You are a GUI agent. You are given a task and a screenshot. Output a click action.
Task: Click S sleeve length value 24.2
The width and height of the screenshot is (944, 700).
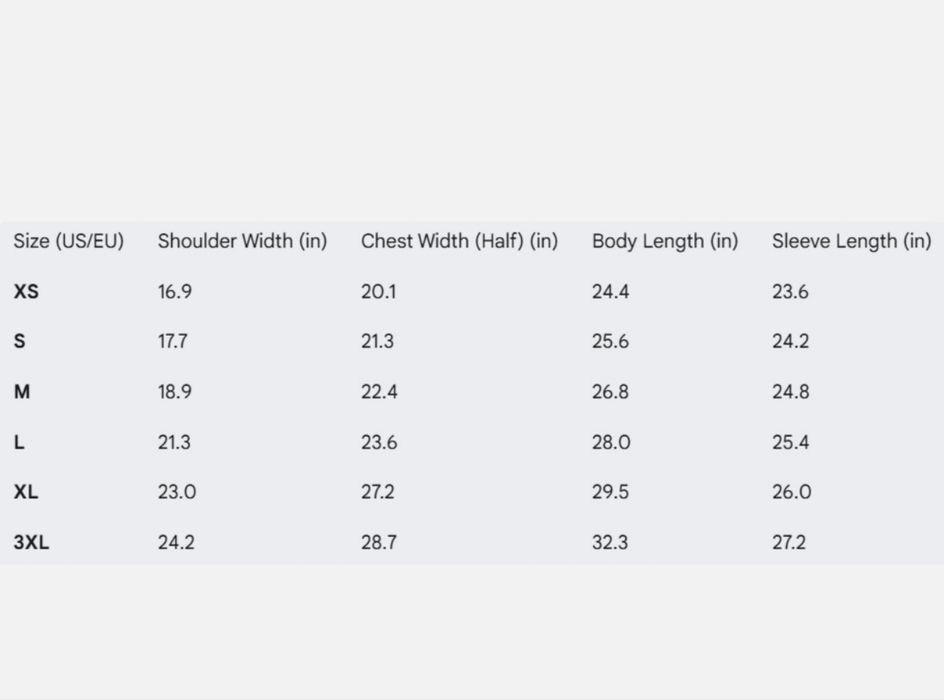tap(790, 341)
